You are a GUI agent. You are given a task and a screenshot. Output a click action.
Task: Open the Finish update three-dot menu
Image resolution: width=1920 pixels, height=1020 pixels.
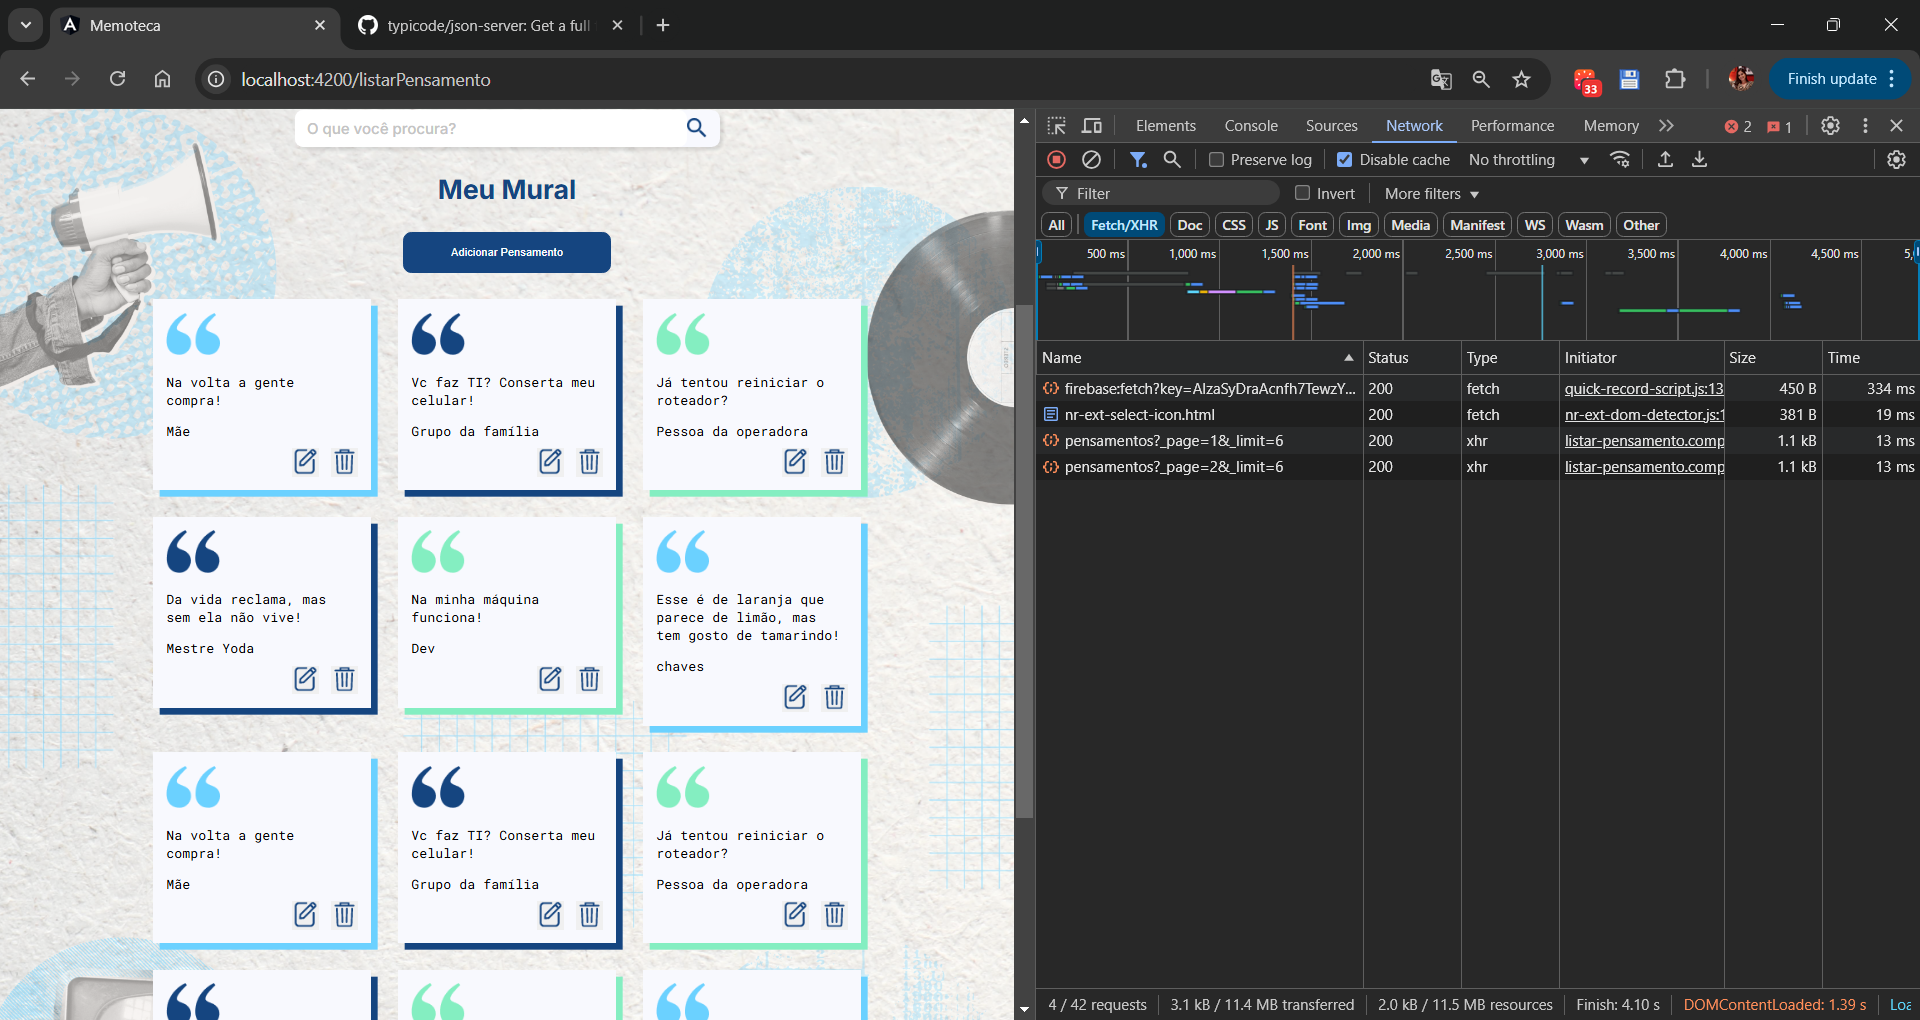point(1892,79)
